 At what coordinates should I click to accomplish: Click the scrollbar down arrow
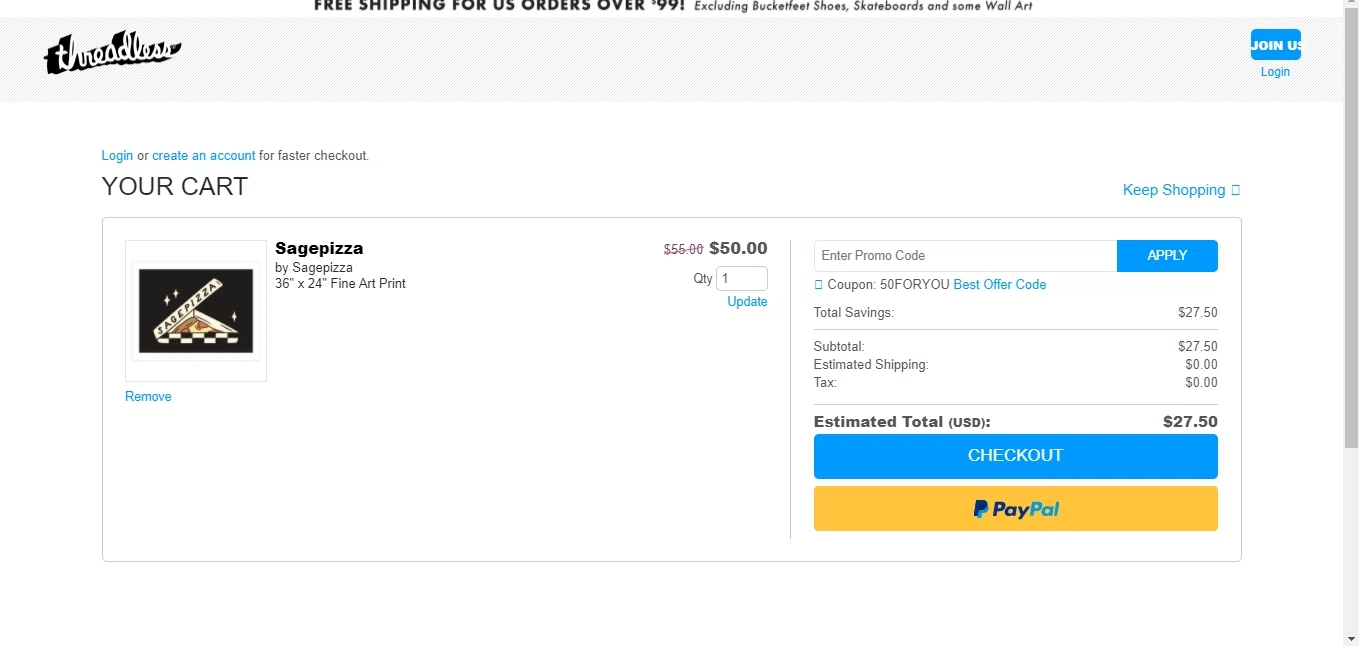pos(1351,638)
